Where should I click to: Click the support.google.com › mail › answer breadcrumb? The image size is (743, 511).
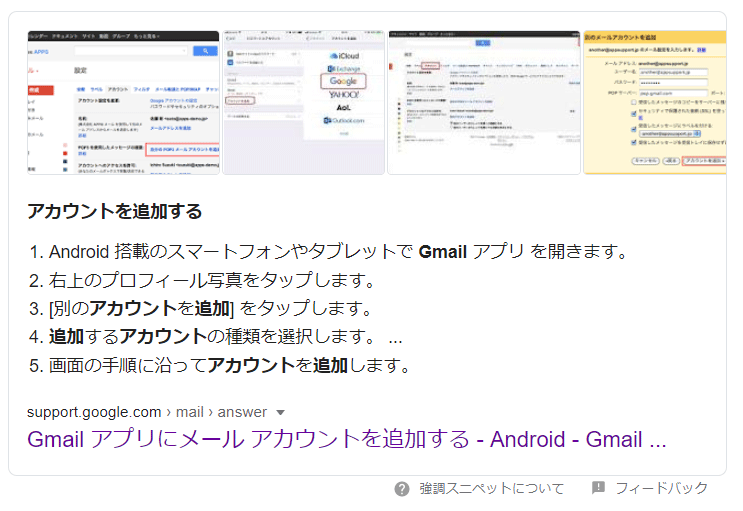tap(147, 412)
